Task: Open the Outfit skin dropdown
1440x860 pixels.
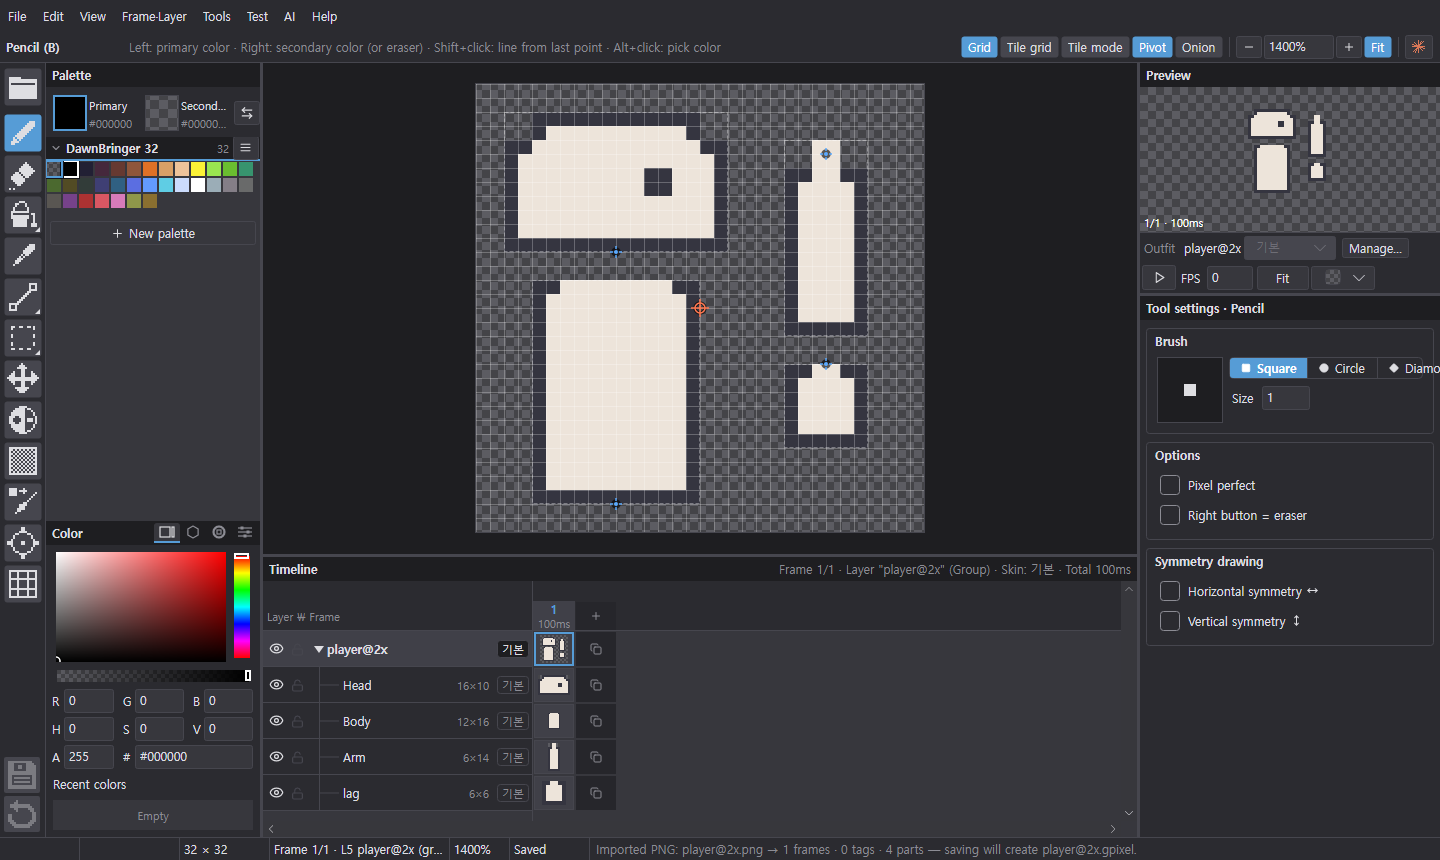Action: coord(1290,248)
